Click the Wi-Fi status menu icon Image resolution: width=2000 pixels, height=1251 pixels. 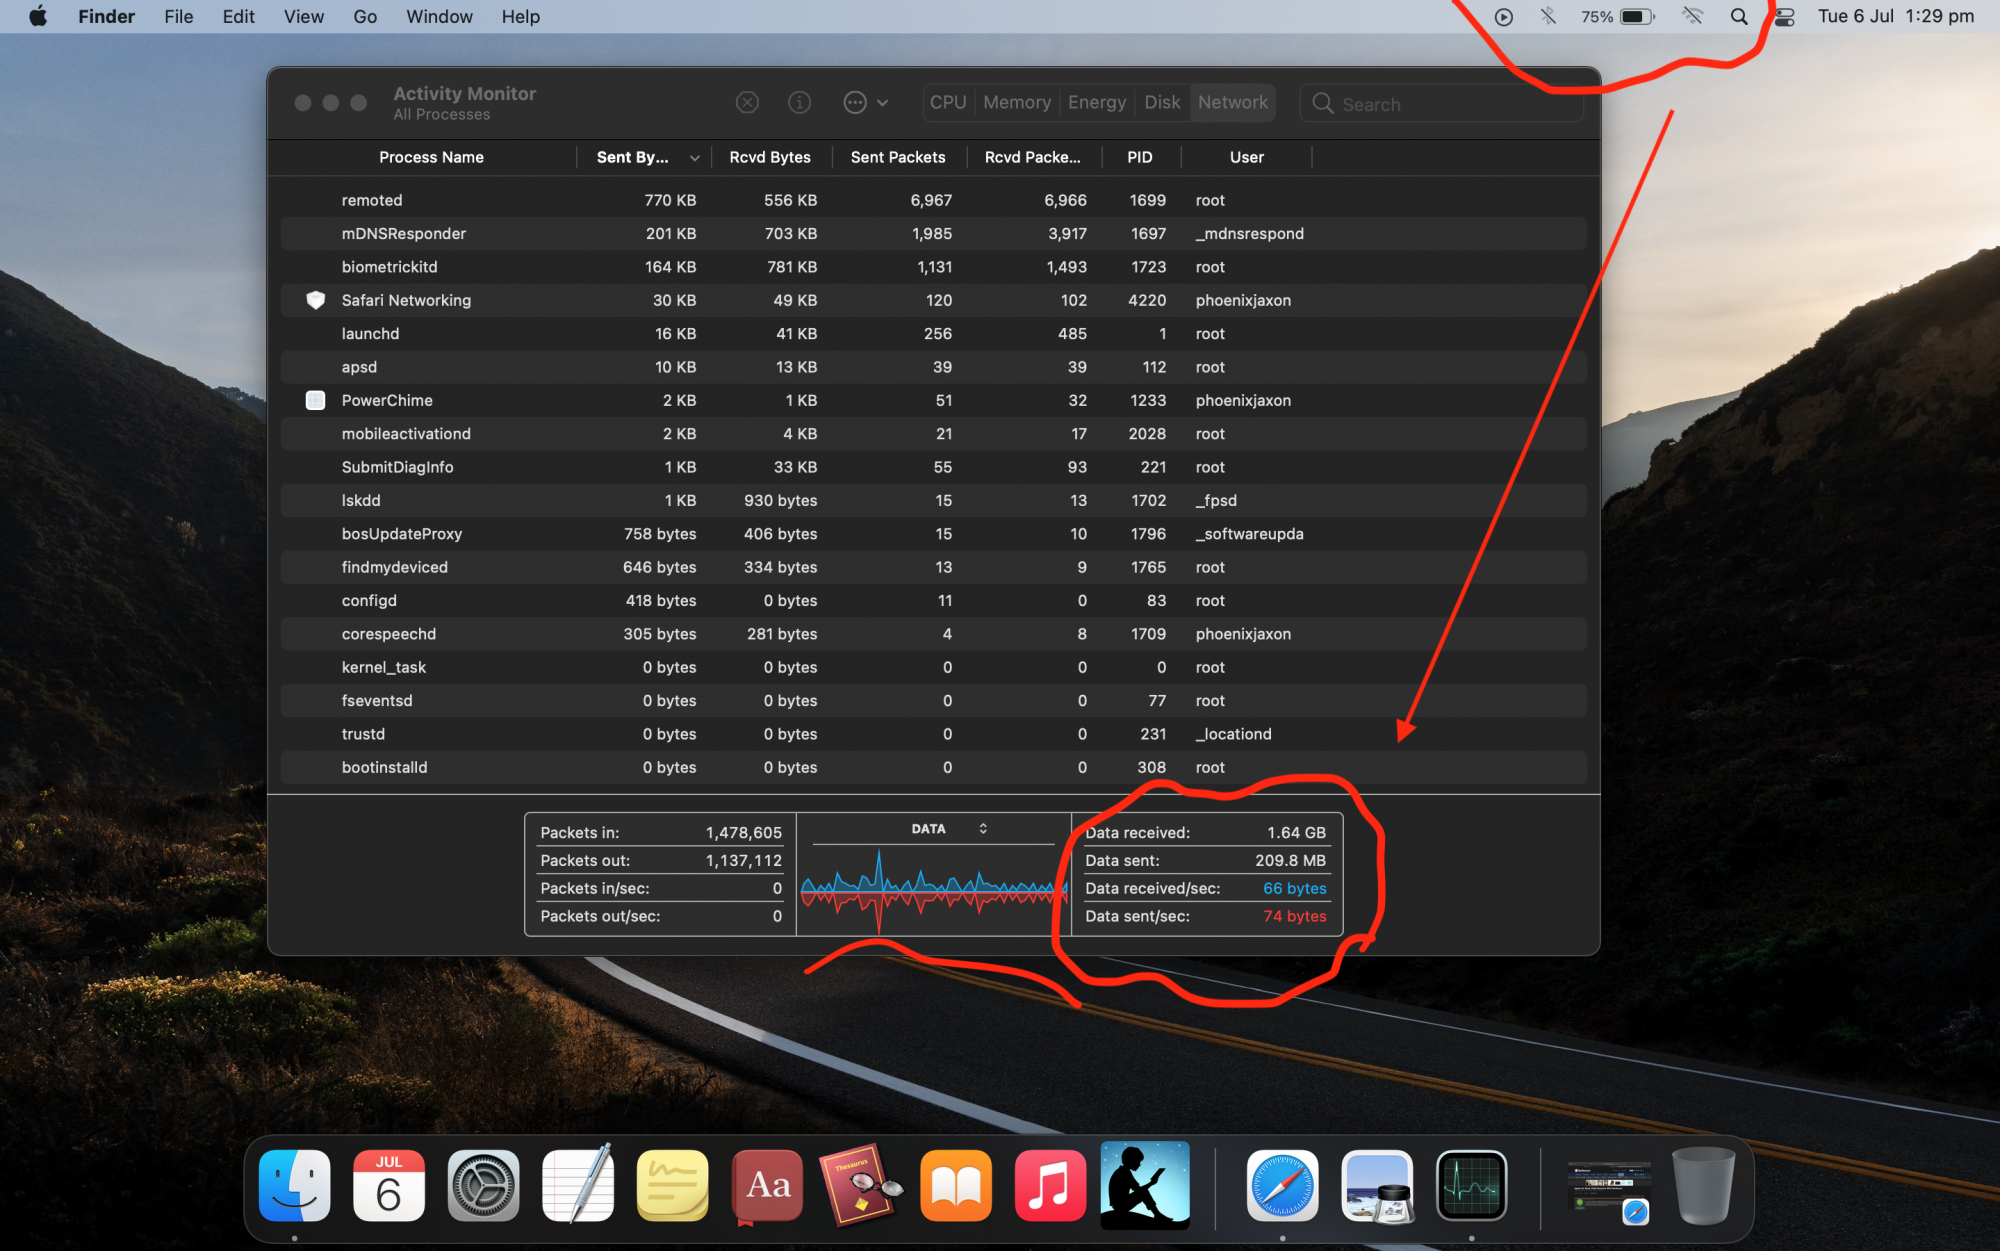[1692, 17]
